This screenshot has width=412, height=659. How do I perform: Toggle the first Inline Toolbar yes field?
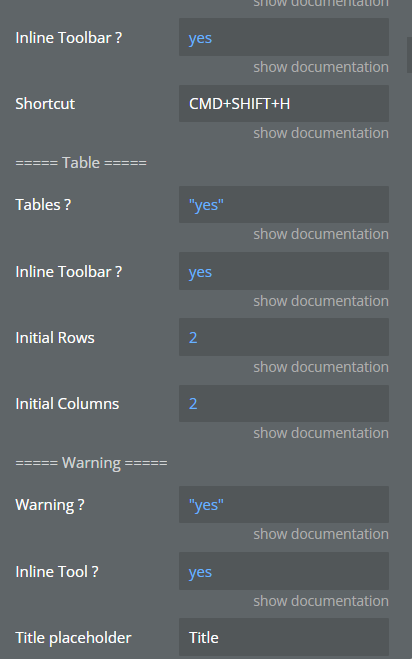pyautogui.click(x=284, y=37)
